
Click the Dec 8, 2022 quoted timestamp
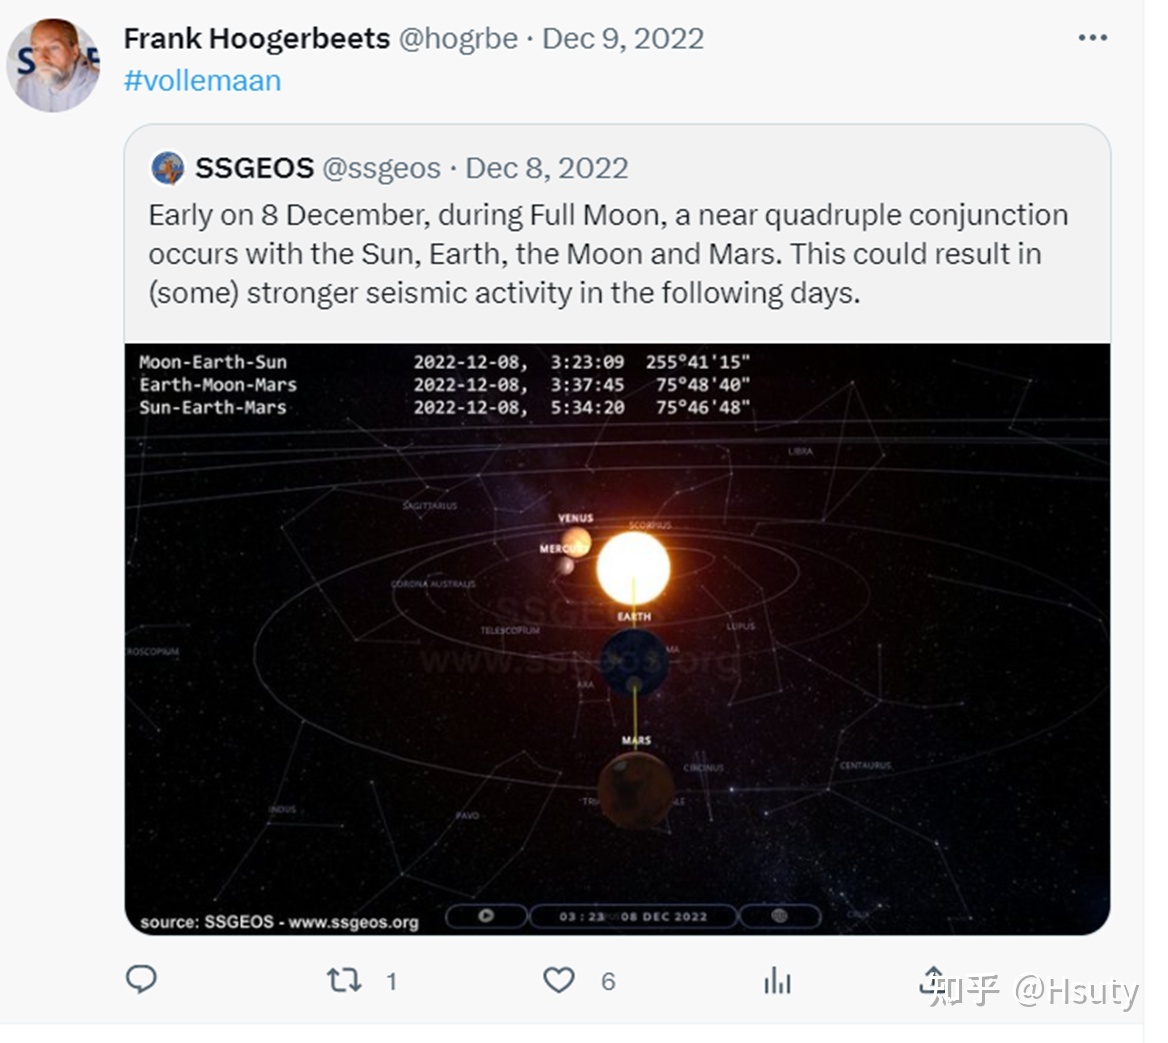pos(547,168)
